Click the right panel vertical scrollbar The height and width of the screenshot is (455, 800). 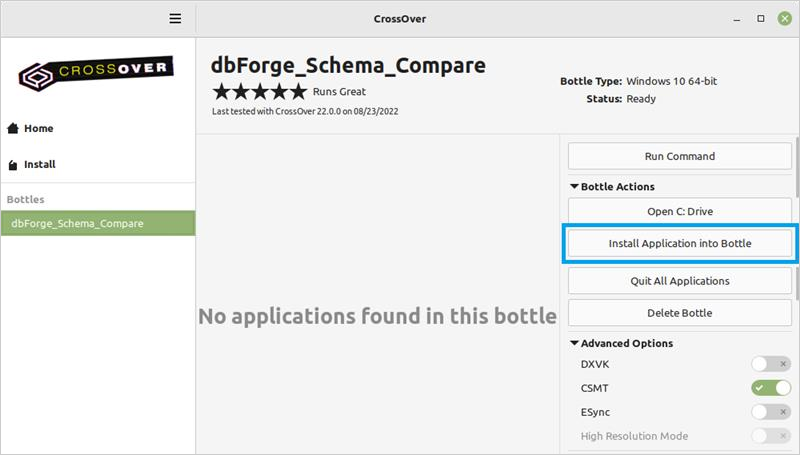pyautogui.click(x=797, y=167)
